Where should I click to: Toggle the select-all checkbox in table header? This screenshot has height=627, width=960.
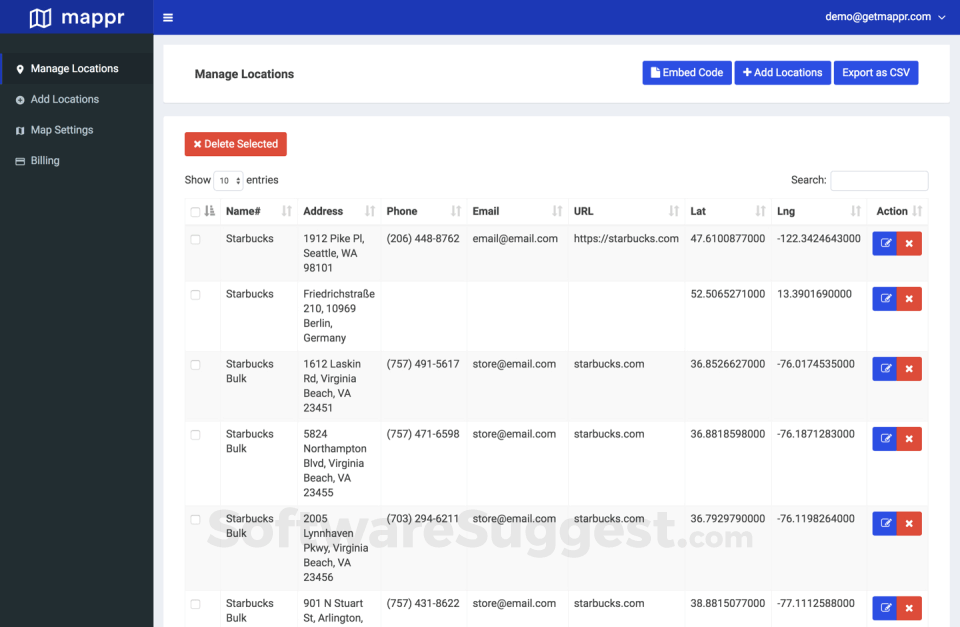pyautogui.click(x=195, y=212)
